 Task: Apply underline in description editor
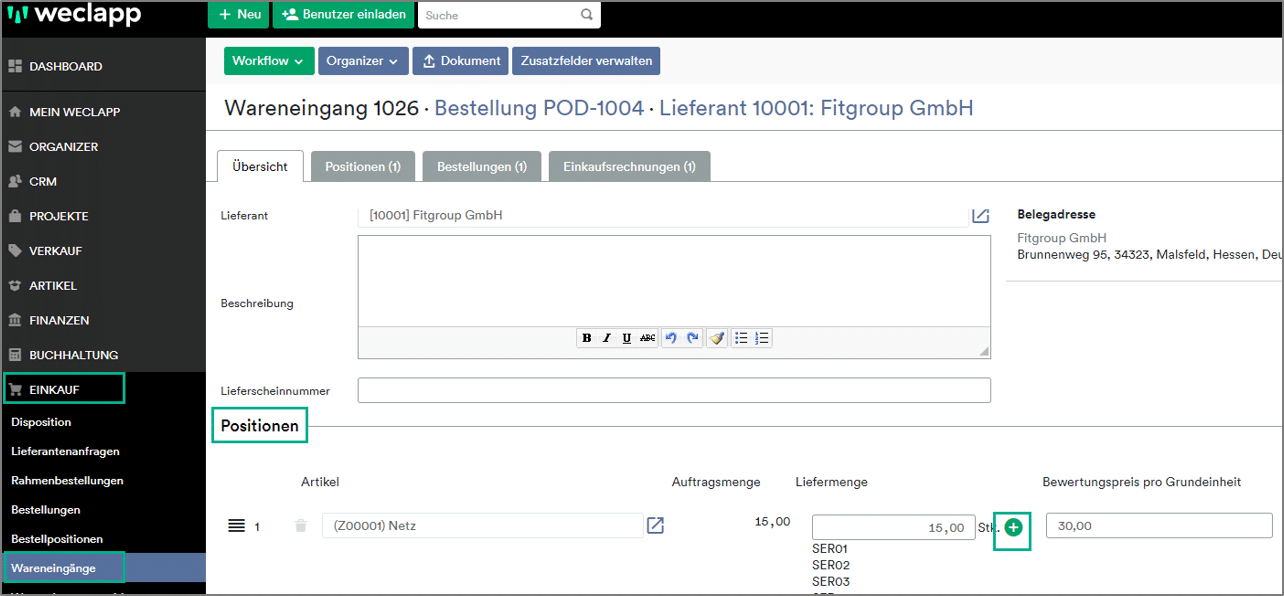tap(627, 338)
